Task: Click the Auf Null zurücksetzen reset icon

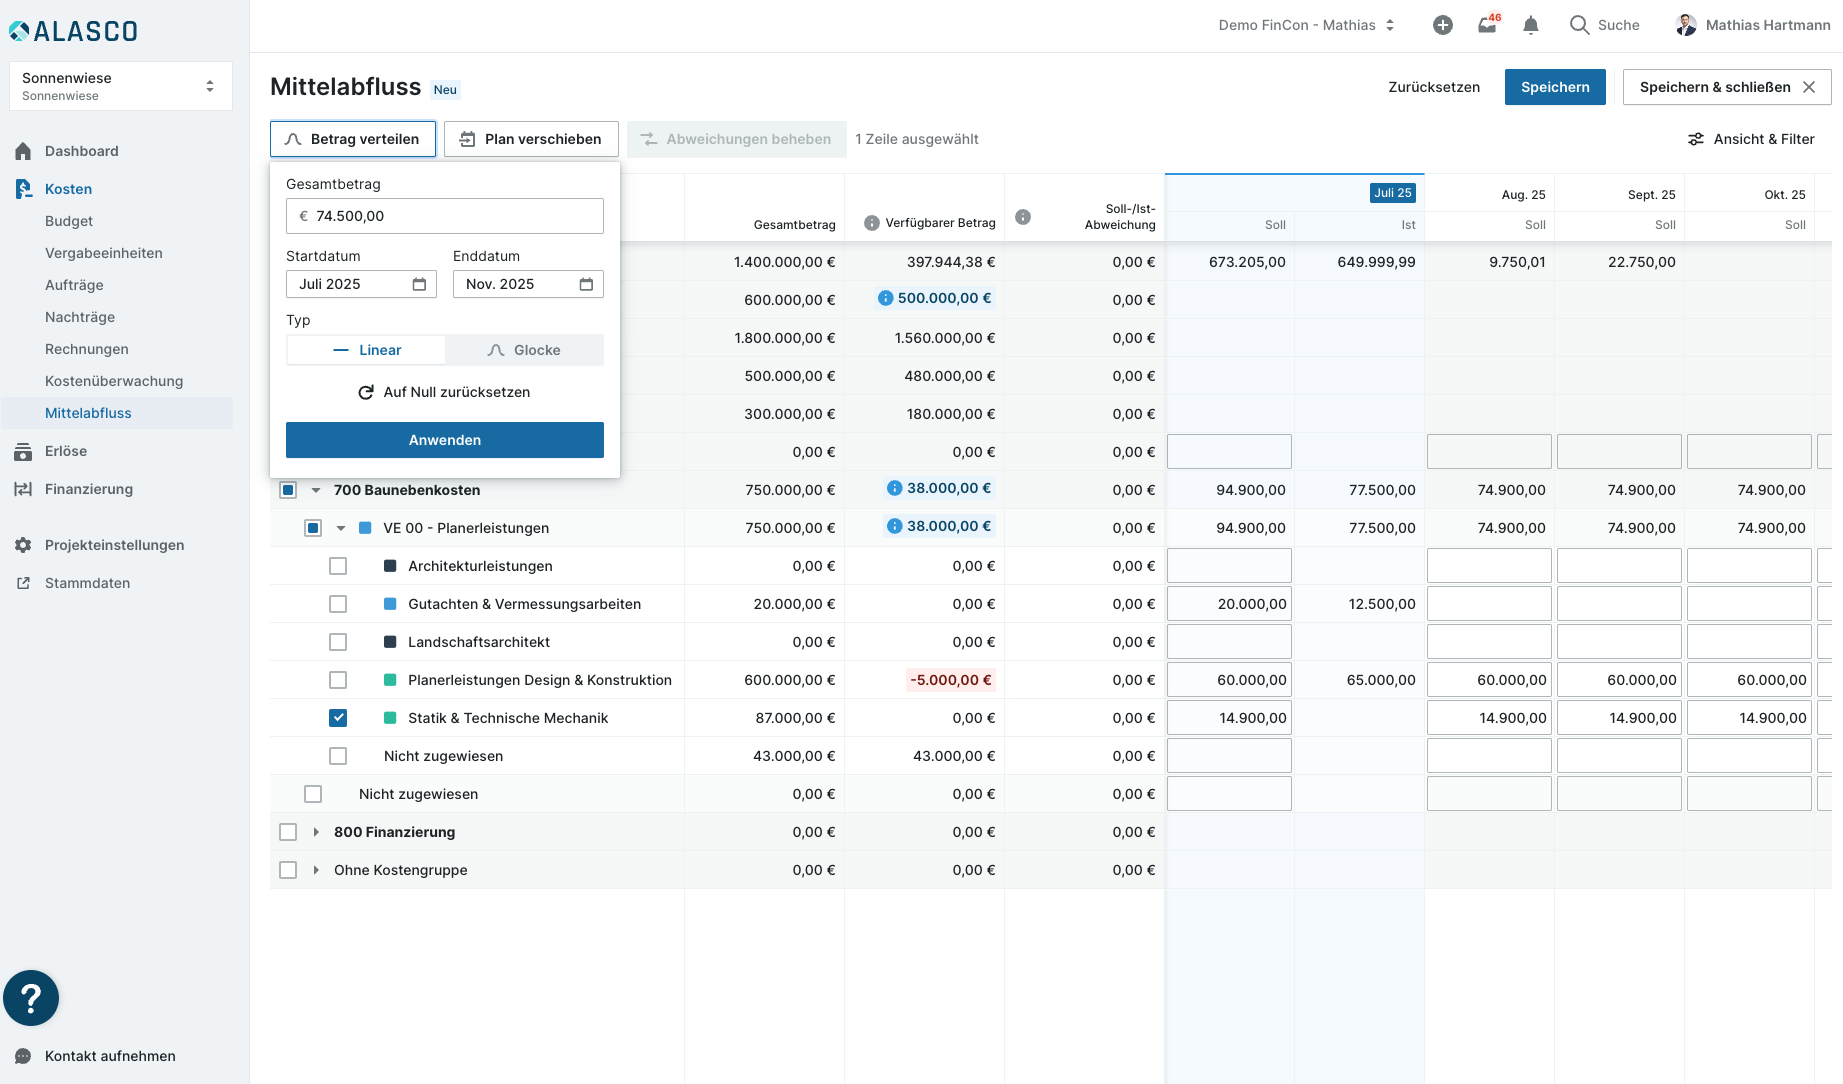Action: [366, 392]
